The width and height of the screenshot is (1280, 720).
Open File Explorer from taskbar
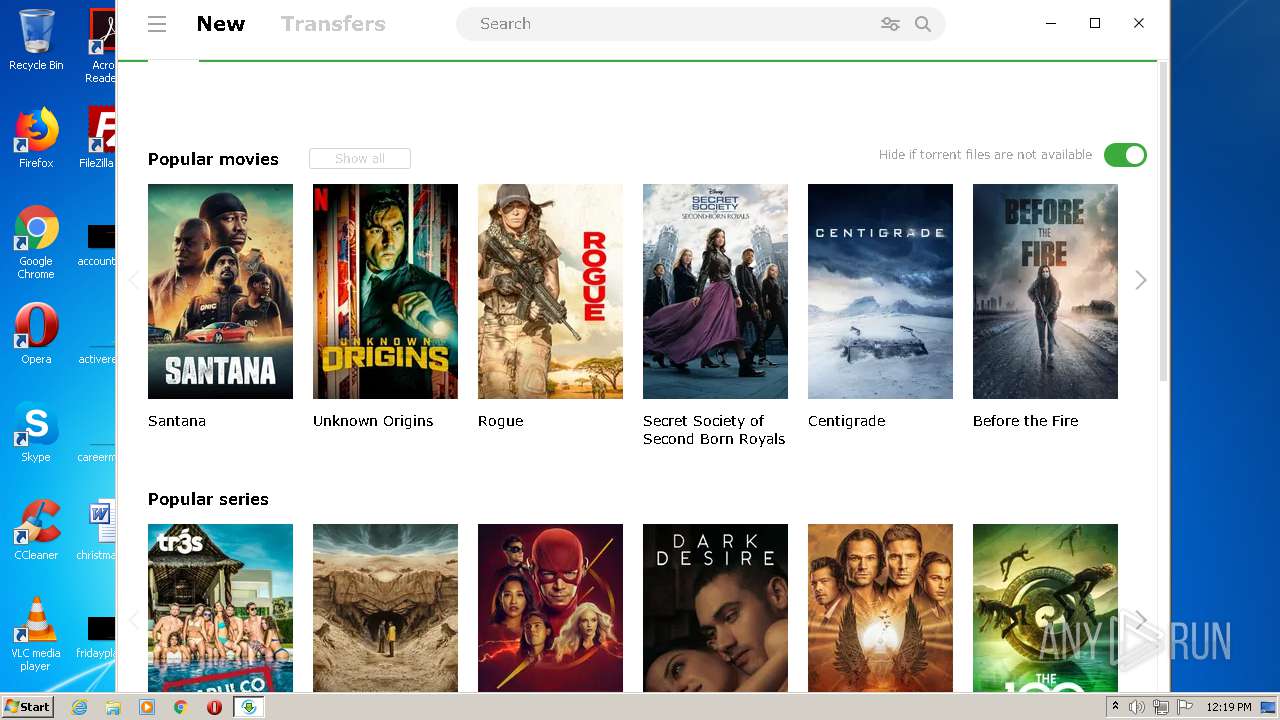(x=113, y=707)
